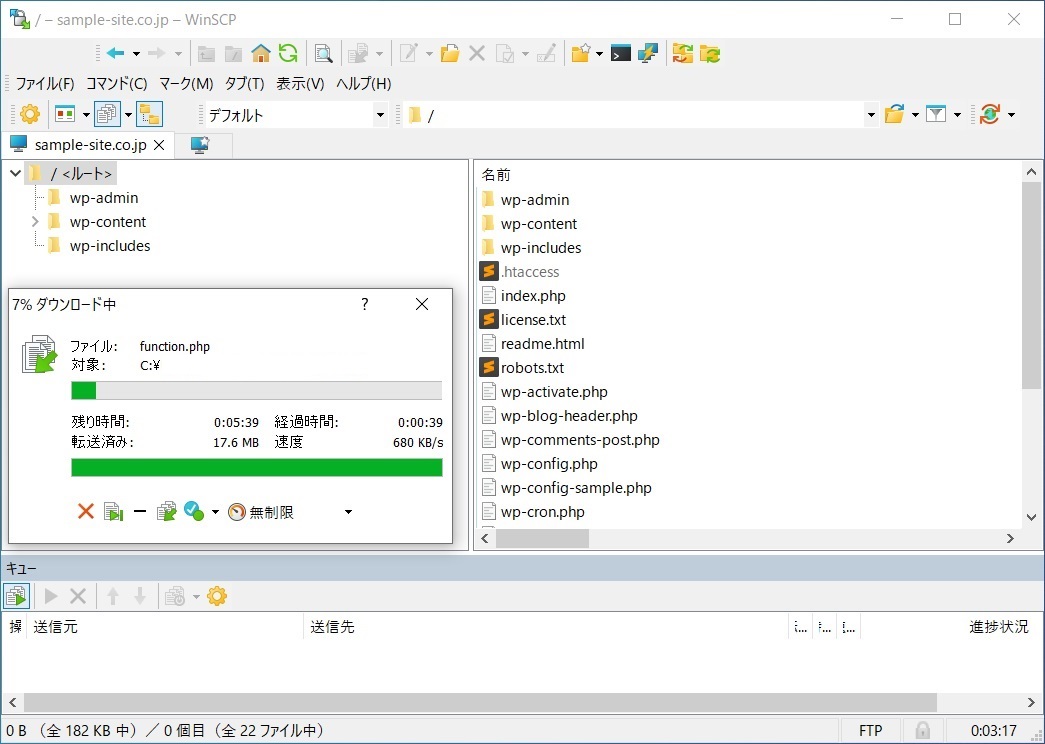Go to the home directory
1045x744 pixels.
pos(261,53)
